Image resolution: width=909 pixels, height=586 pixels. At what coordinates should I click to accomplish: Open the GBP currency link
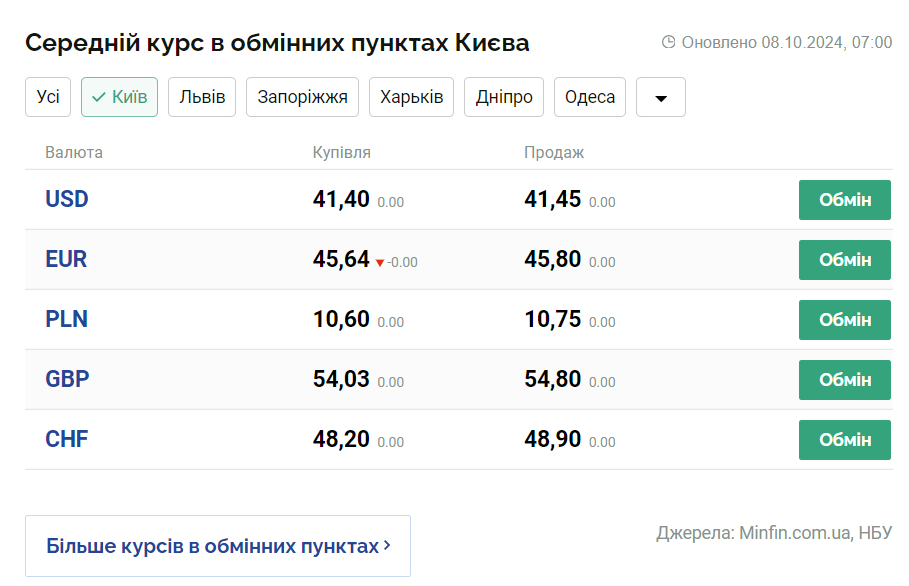click(x=67, y=379)
